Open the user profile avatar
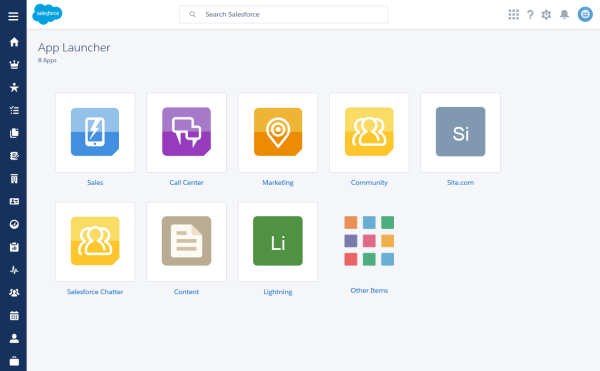Screen dimensions: 600x371 (585, 15)
